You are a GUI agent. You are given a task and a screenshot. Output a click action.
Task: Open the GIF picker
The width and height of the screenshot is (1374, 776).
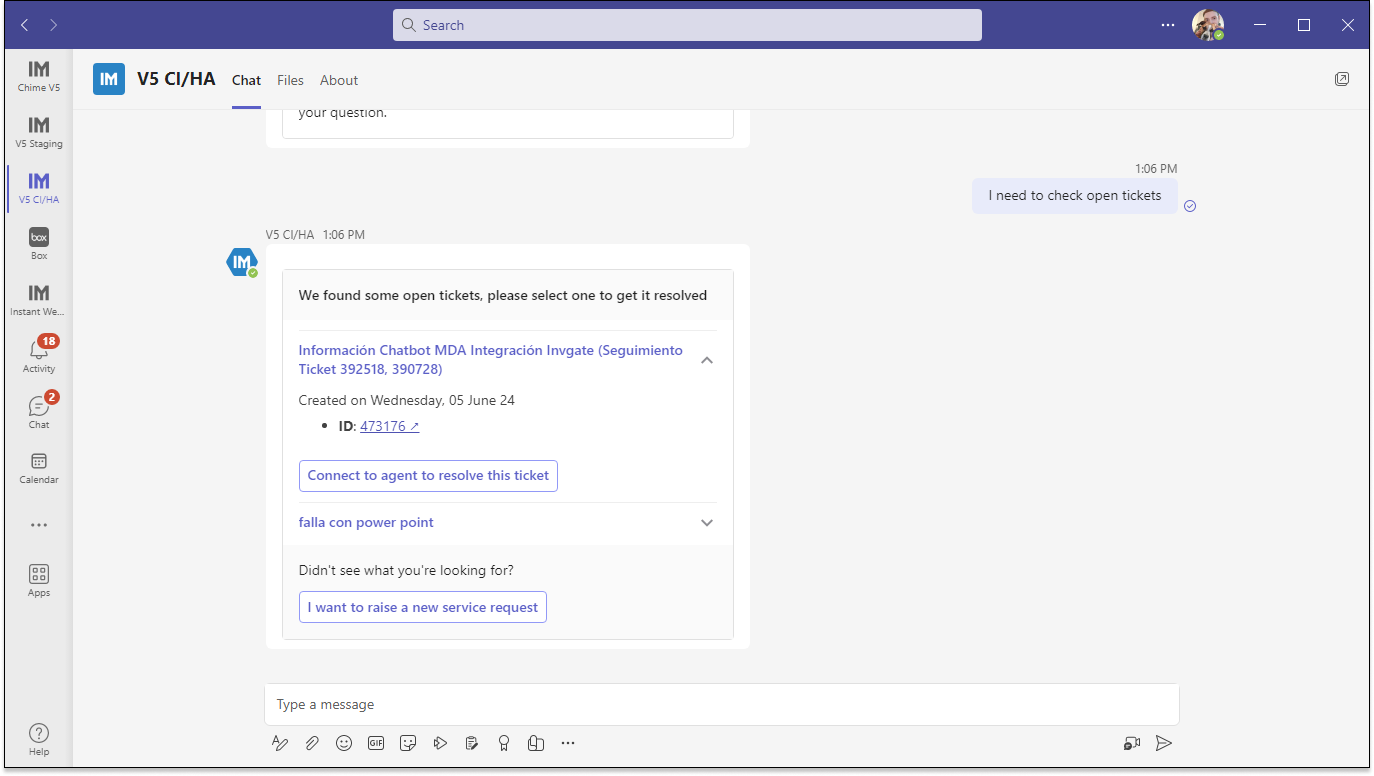(376, 743)
